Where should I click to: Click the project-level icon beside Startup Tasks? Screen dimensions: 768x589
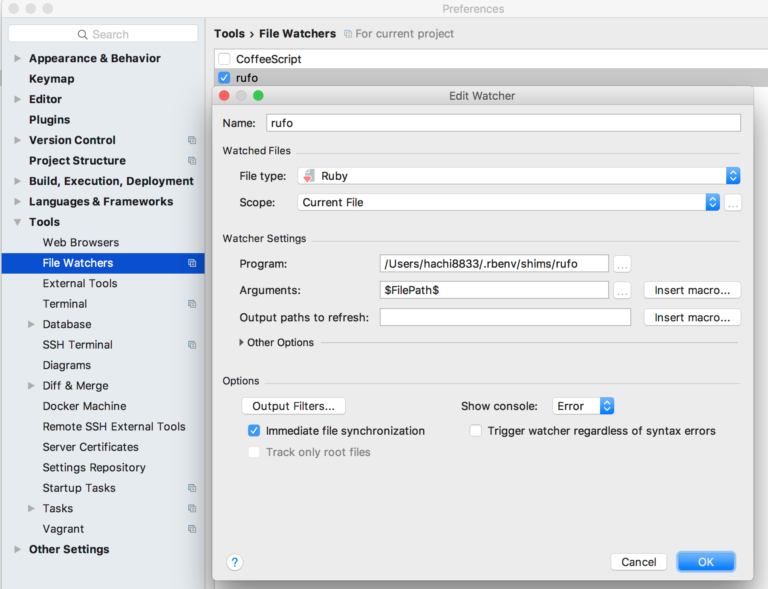click(192, 488)
